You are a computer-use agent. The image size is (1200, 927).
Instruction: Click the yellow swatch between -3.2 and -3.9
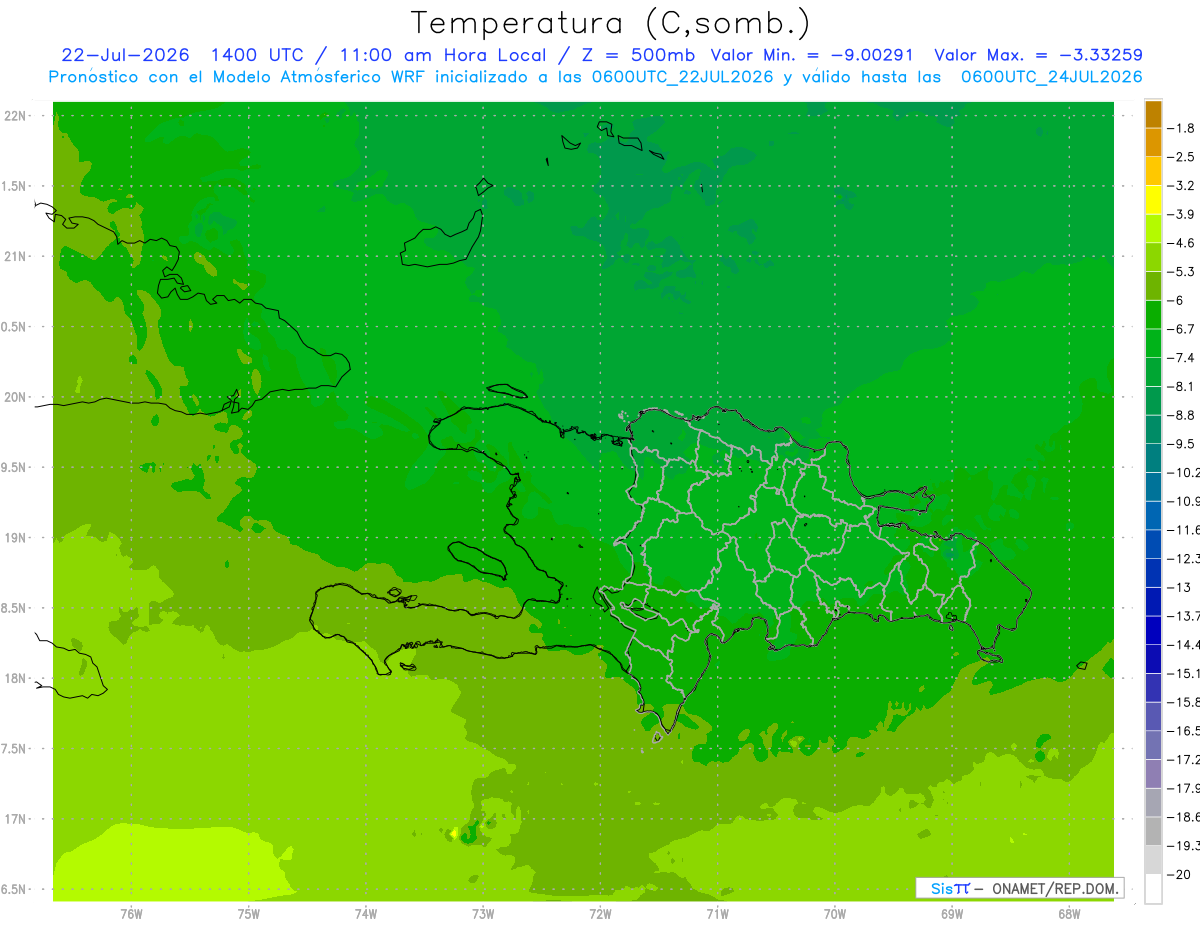click(x=1153, y=200)
